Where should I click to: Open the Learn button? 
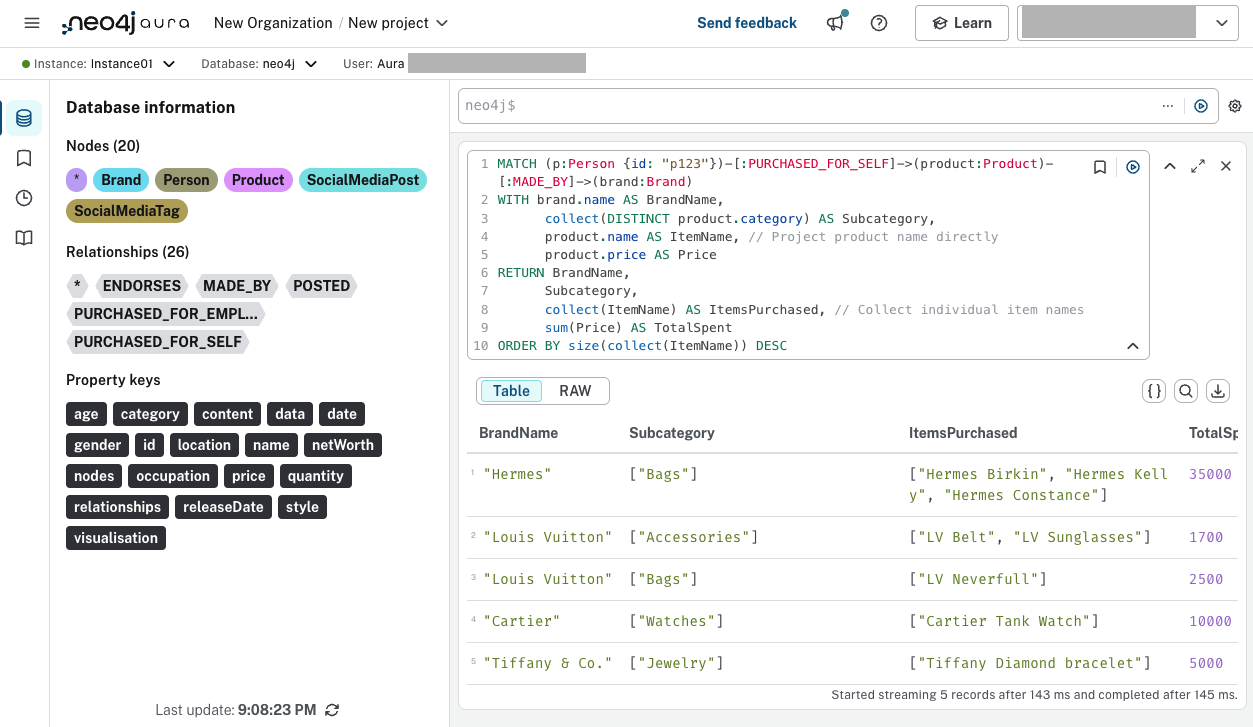[961, 22]
